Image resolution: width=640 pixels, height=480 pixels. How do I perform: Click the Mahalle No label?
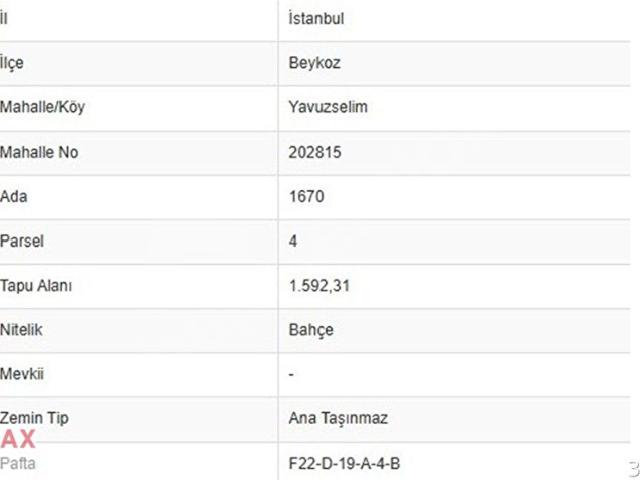click(x=39, y=152)
